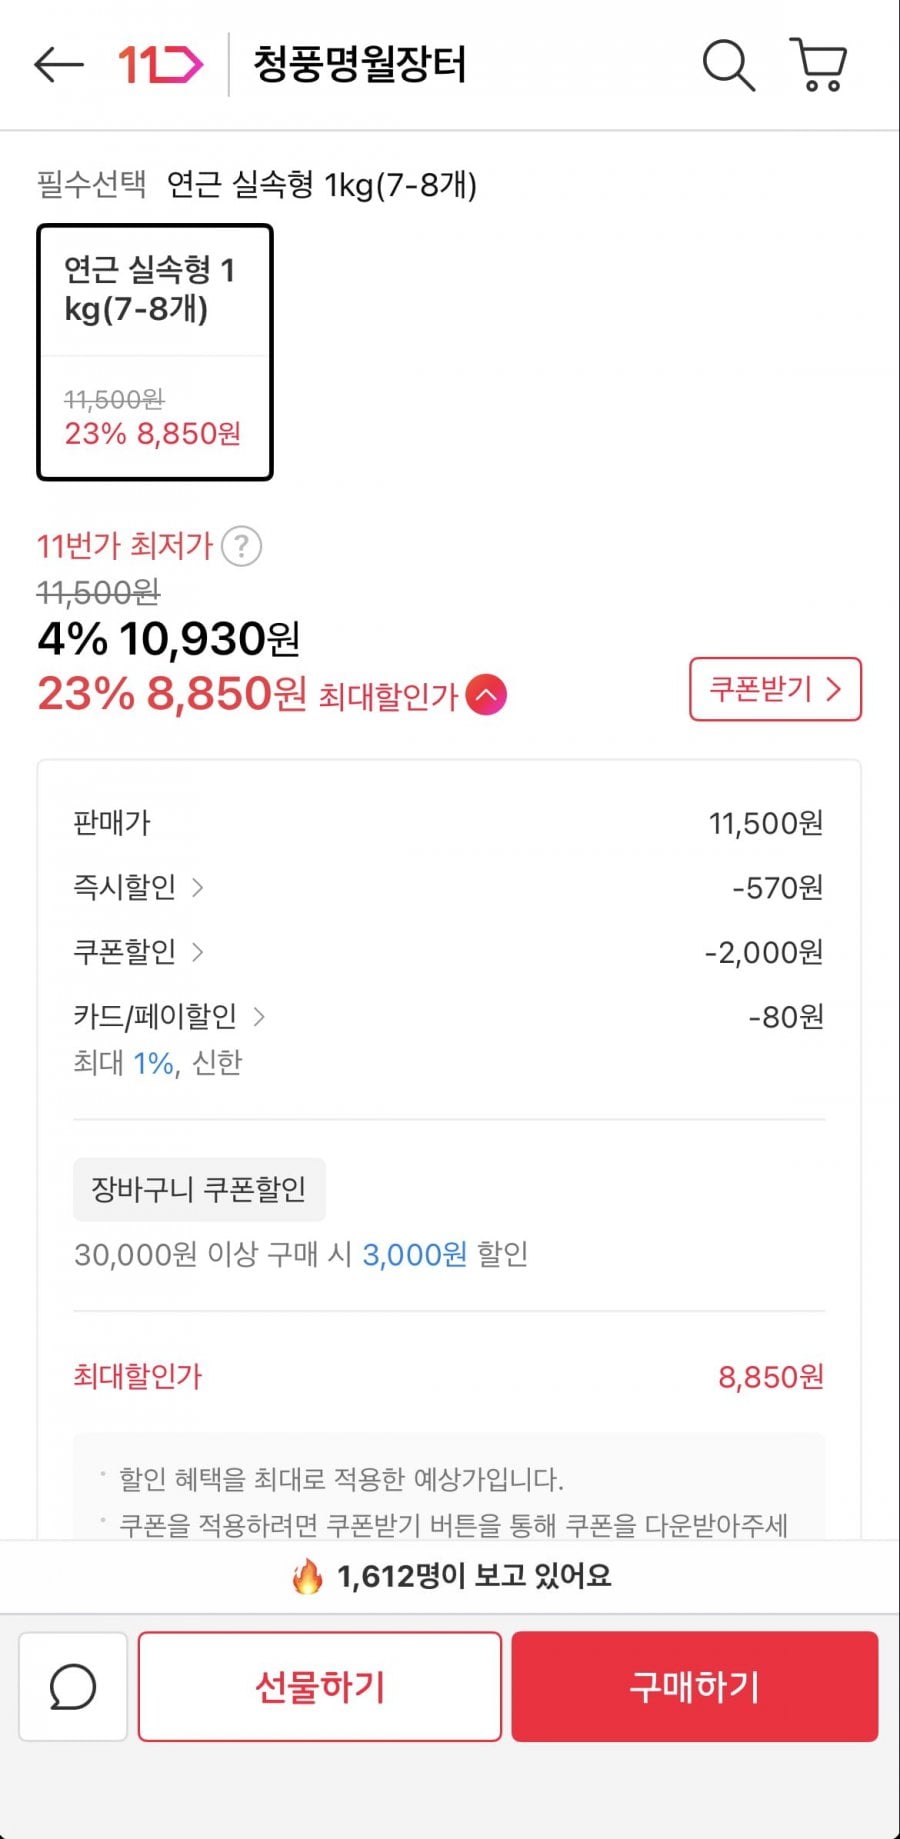Open the shopping cart
The width and height of the screenshot is (900, 1839).
(819, 65)
